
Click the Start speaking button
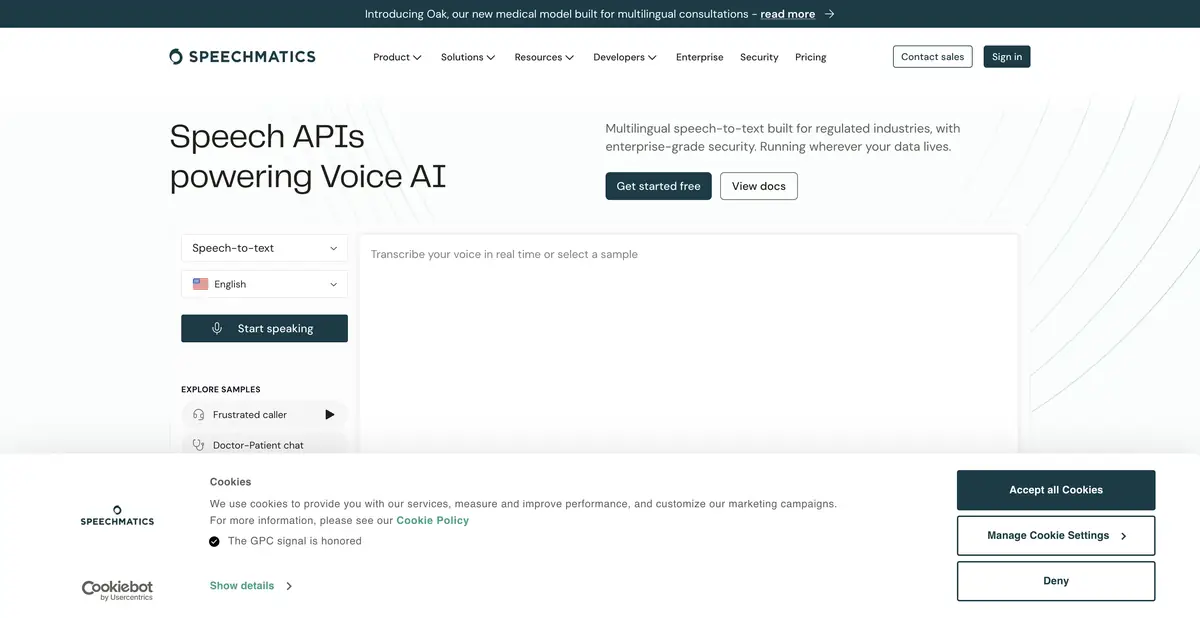[x=265, y=328]
